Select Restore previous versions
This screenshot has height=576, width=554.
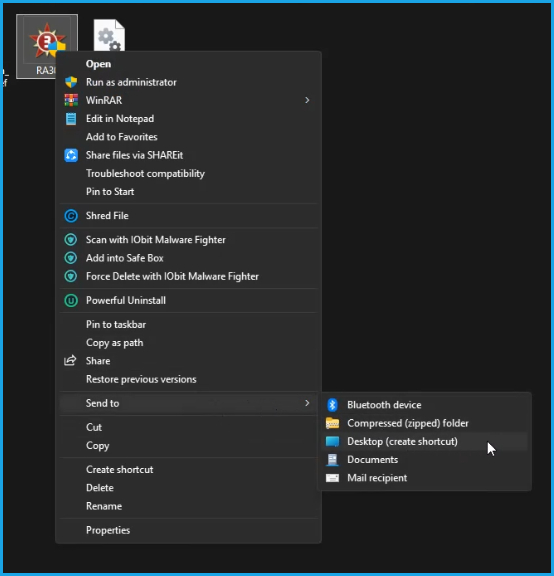(x=188, y=379)
